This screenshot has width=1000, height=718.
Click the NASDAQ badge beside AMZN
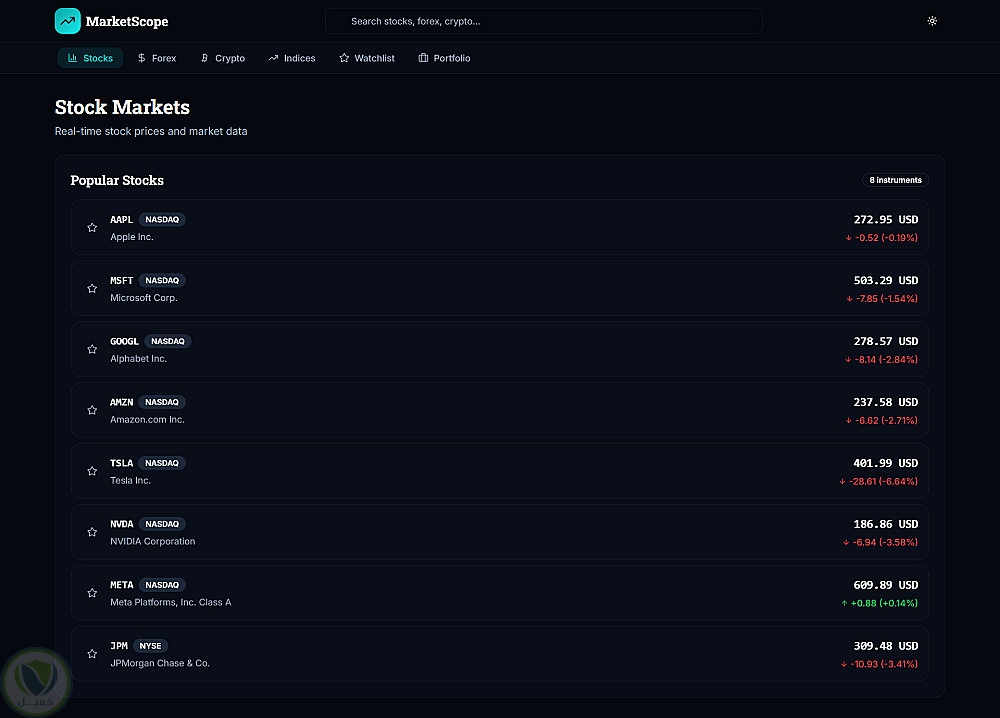tap(162, 402)
